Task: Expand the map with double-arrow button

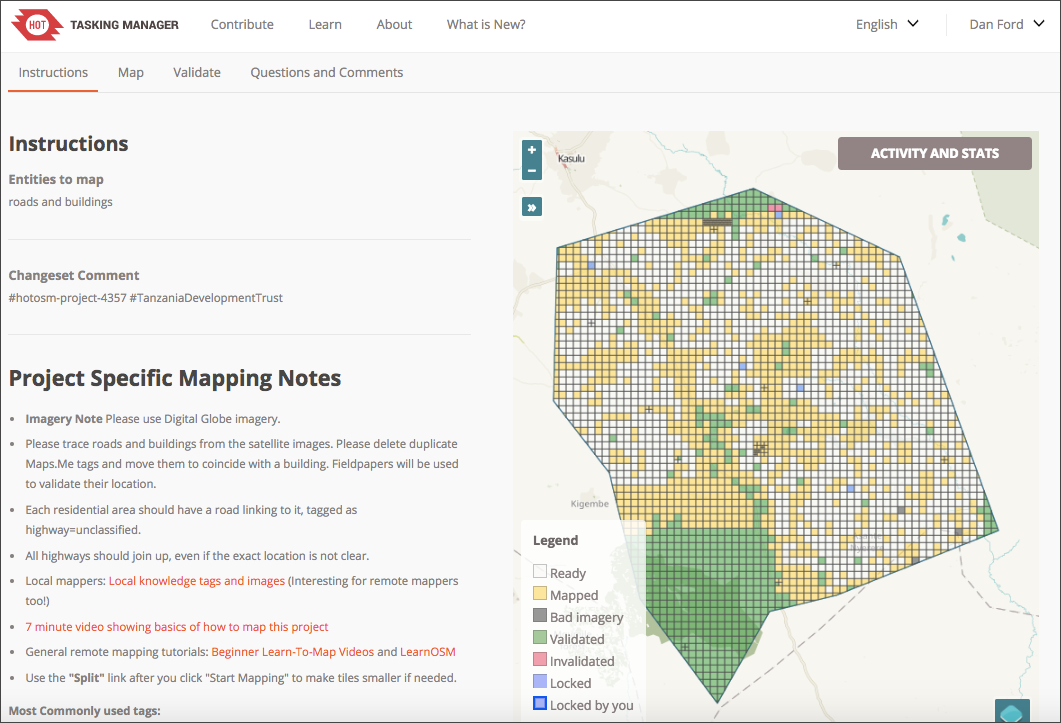Action: [531, 207]
